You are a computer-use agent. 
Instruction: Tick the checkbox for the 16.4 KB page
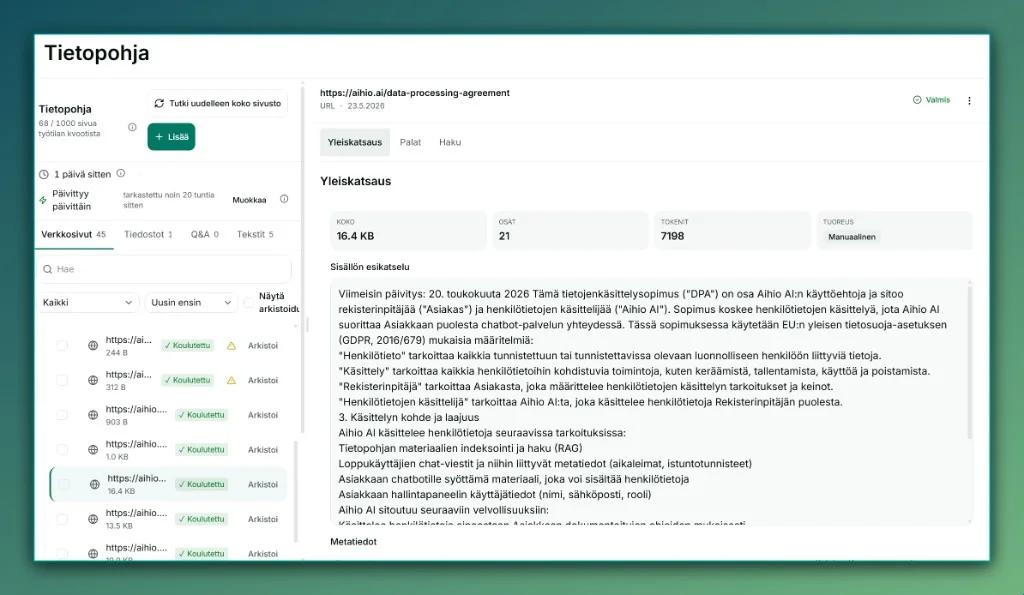coord(64,484)
